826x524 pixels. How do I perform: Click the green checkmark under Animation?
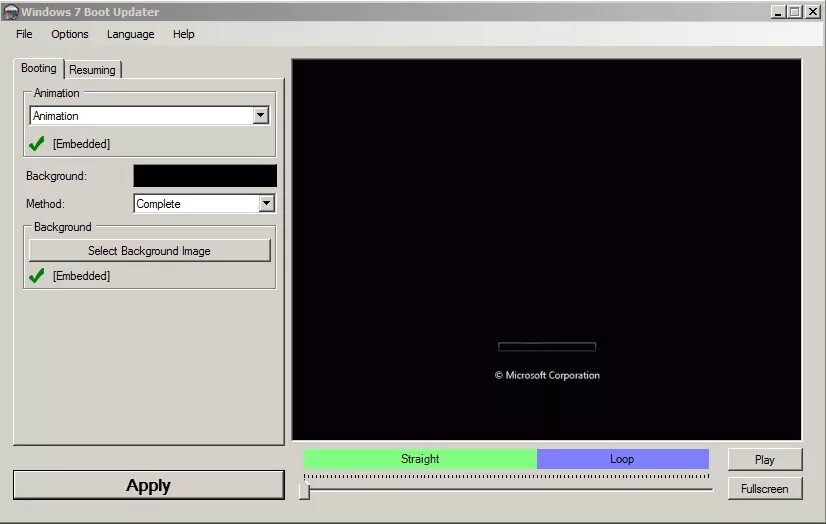(36, 143)
